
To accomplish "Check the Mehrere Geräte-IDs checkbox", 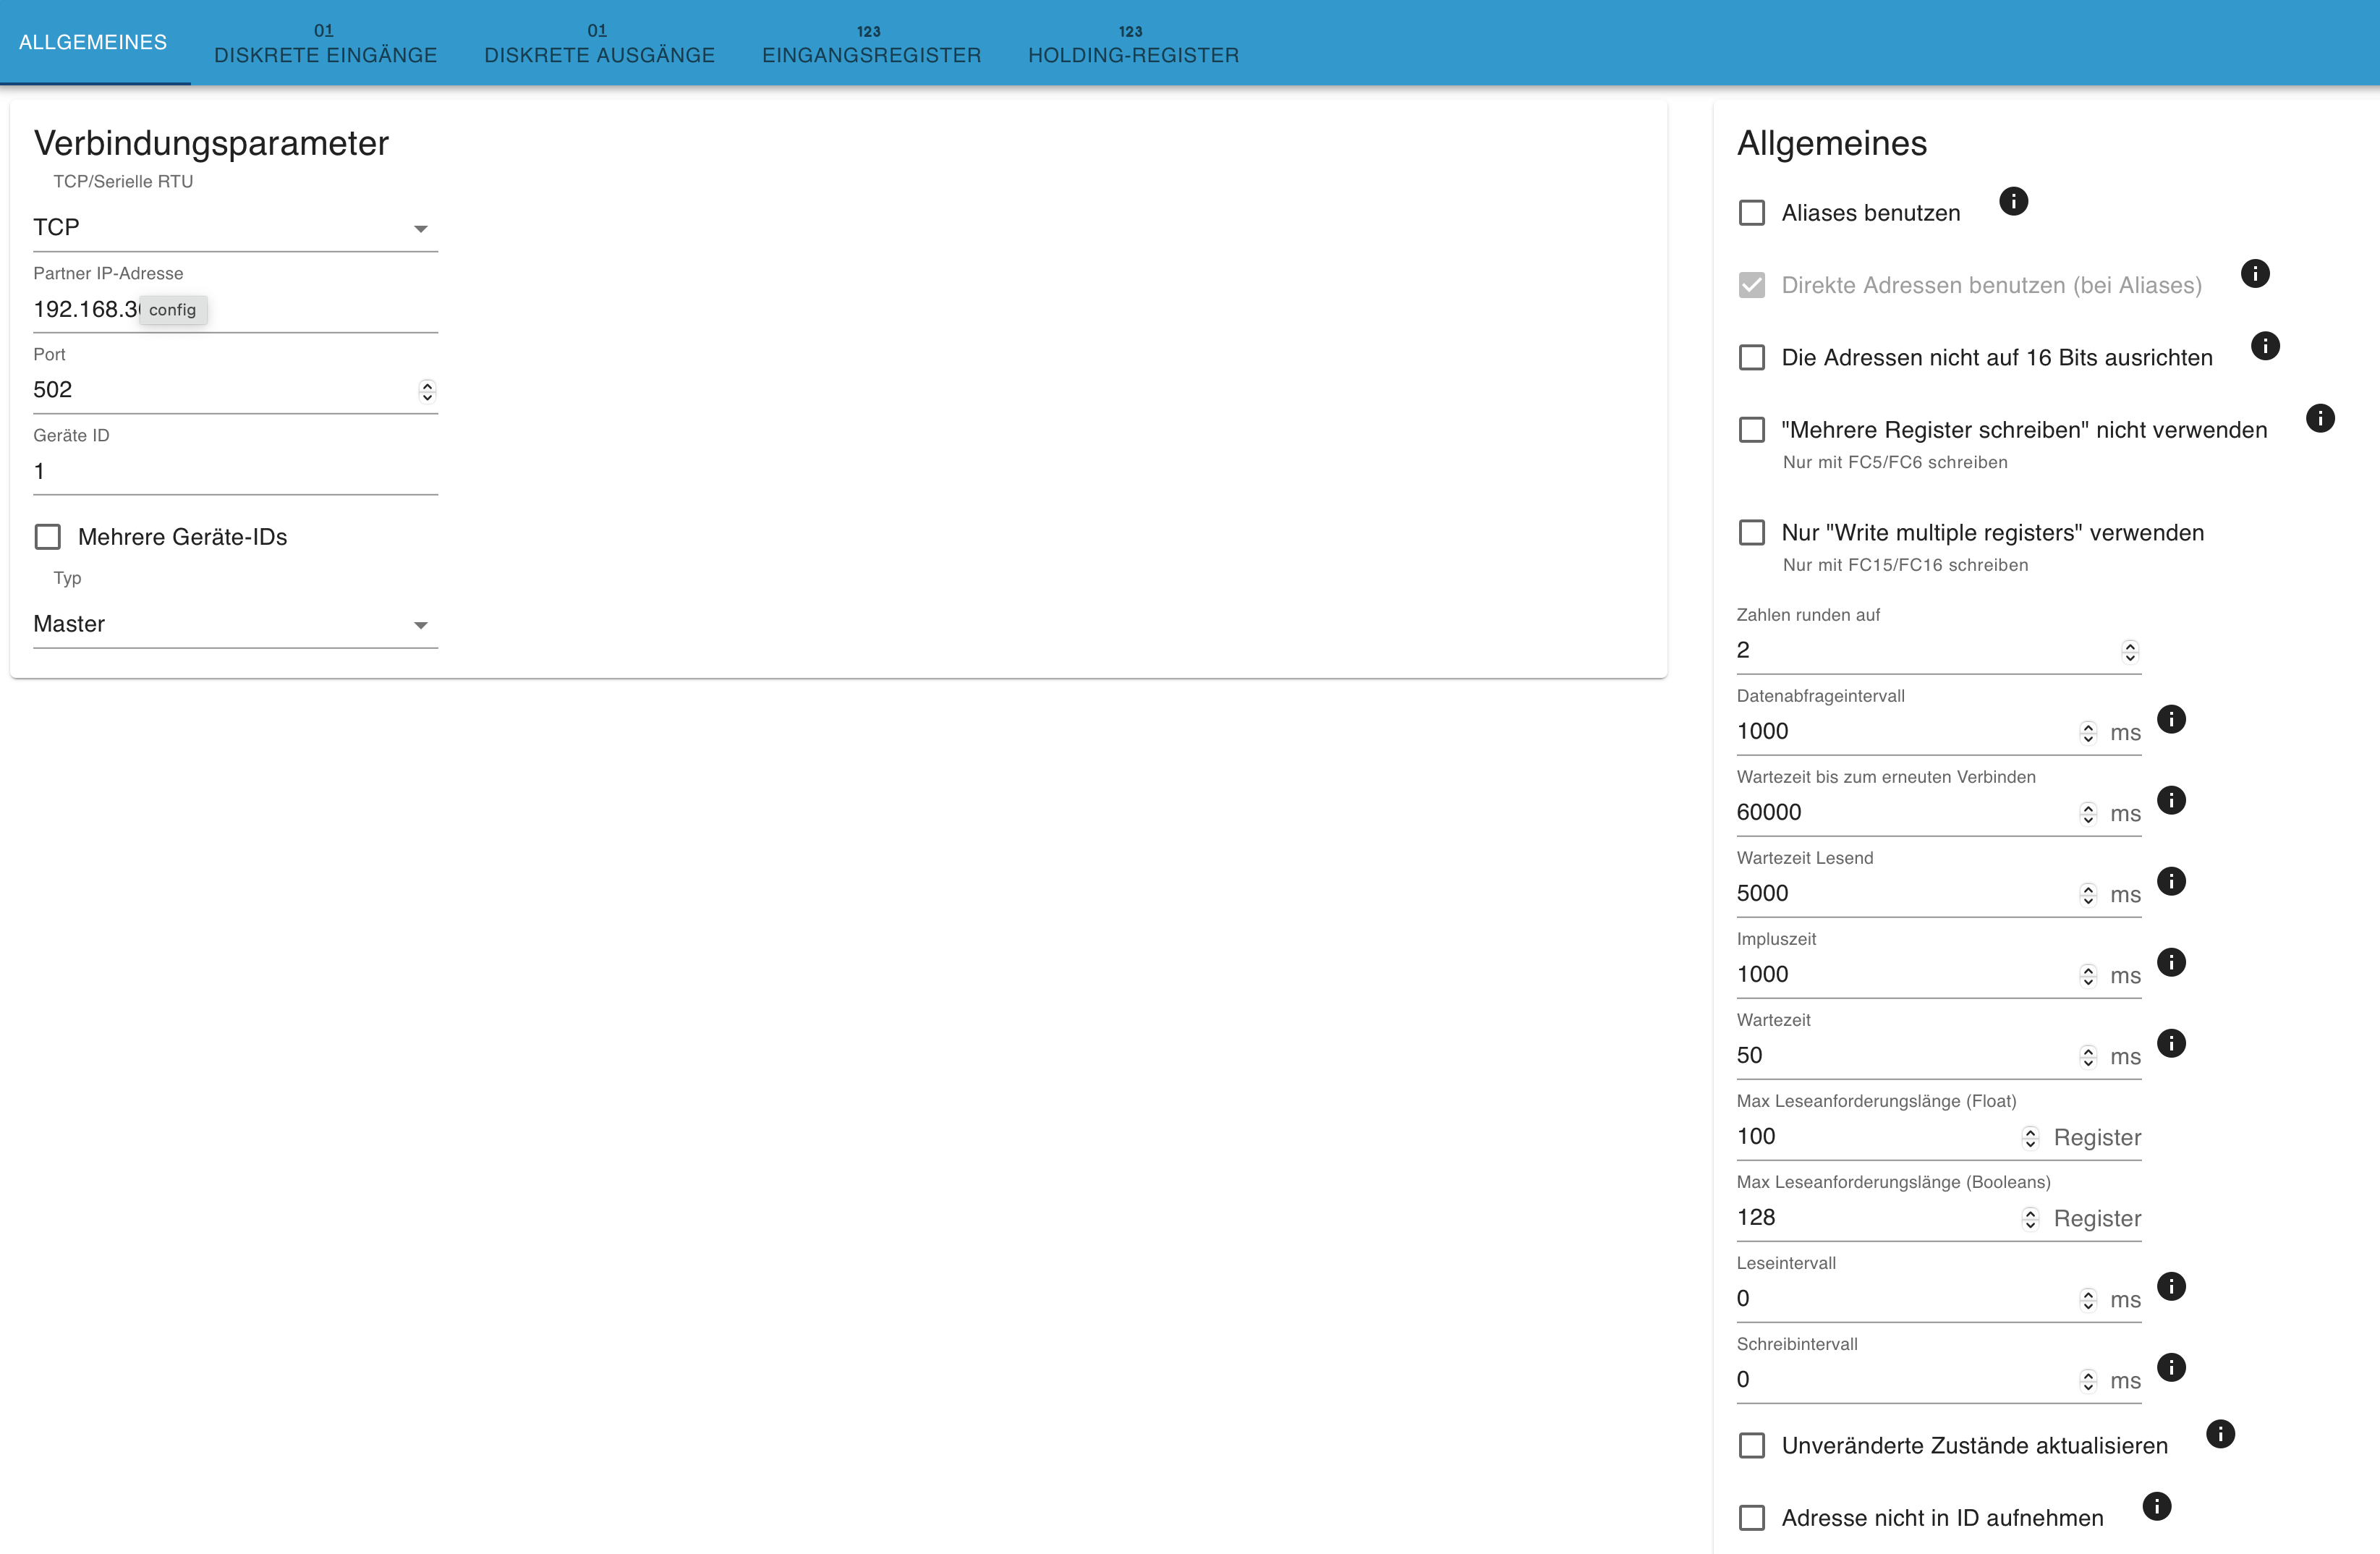I will pyautogui.click(x=48, y=537).
